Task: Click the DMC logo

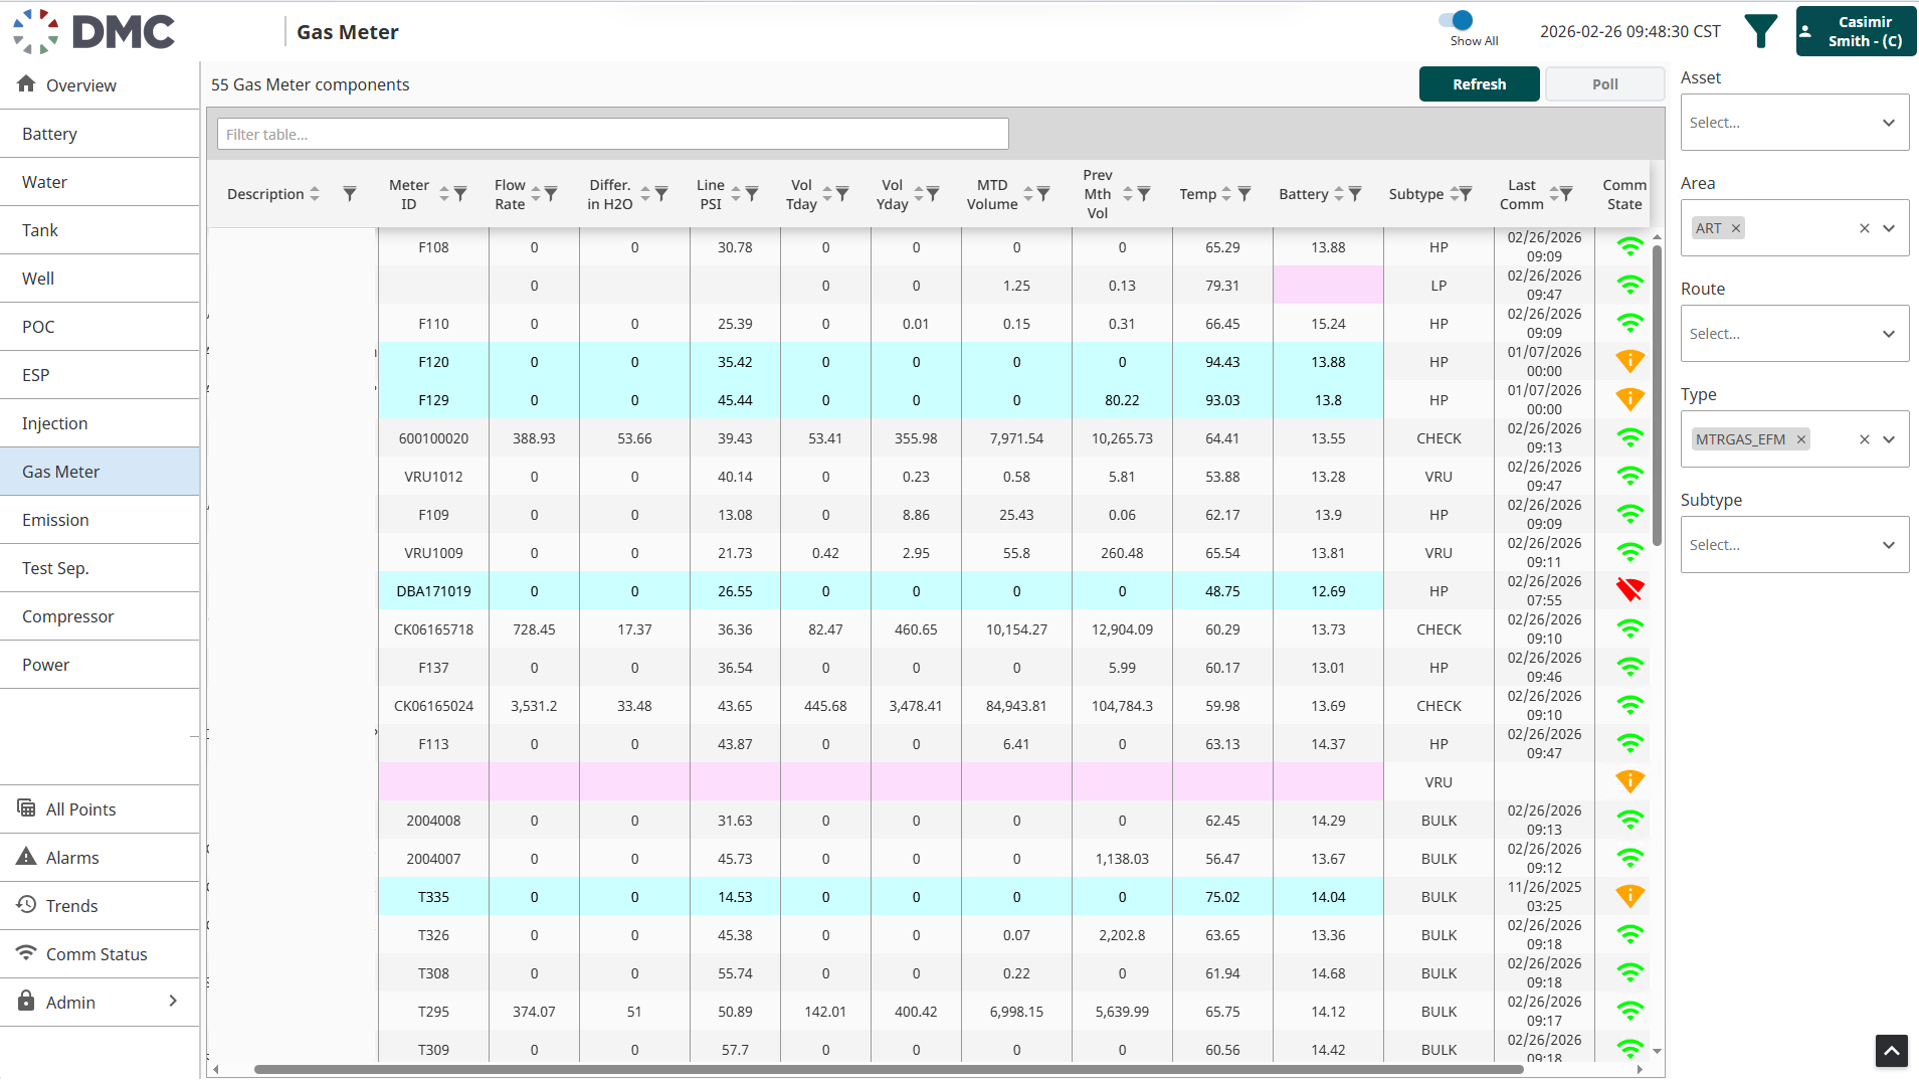Action: 94,31
